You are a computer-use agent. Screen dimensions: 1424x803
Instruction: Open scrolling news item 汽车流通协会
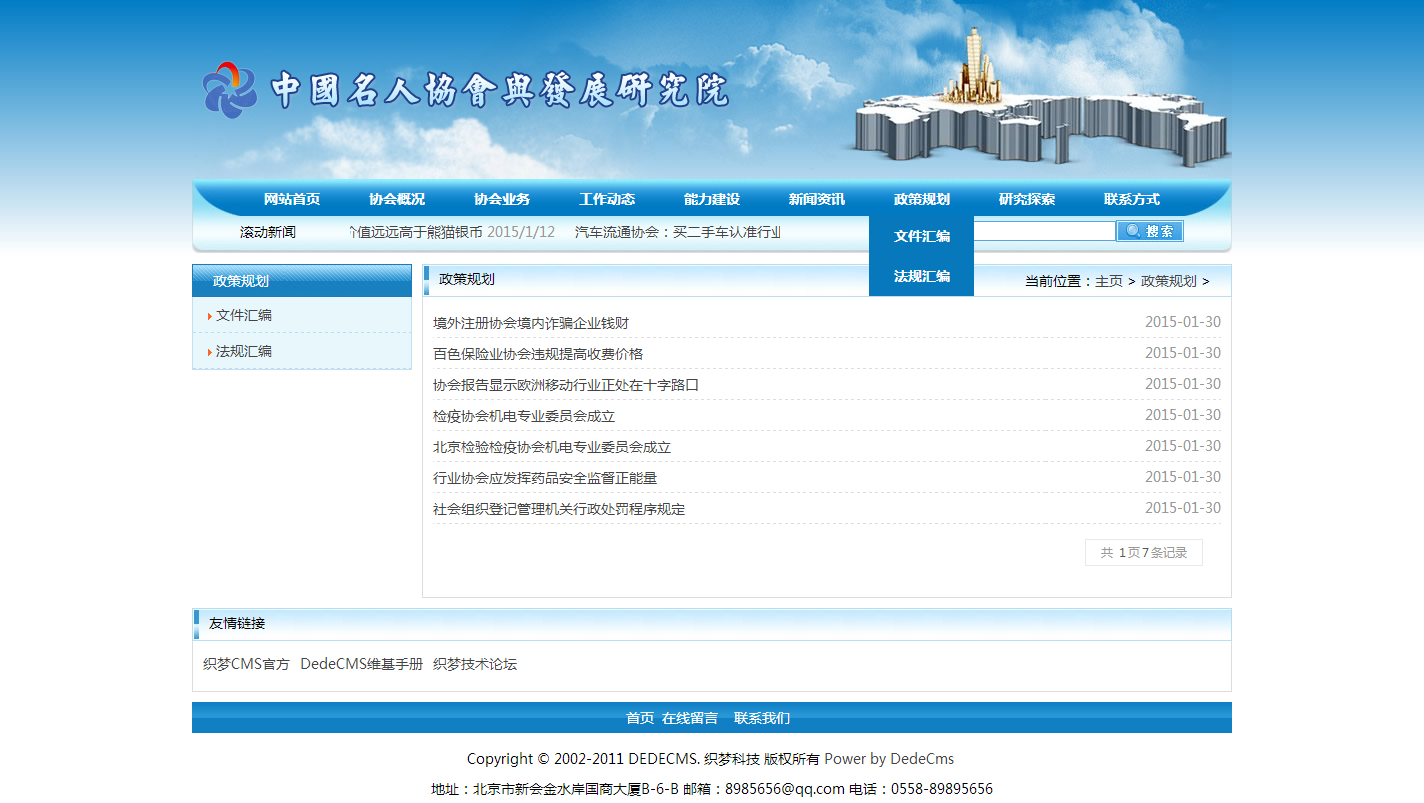(x=677, y=232)
